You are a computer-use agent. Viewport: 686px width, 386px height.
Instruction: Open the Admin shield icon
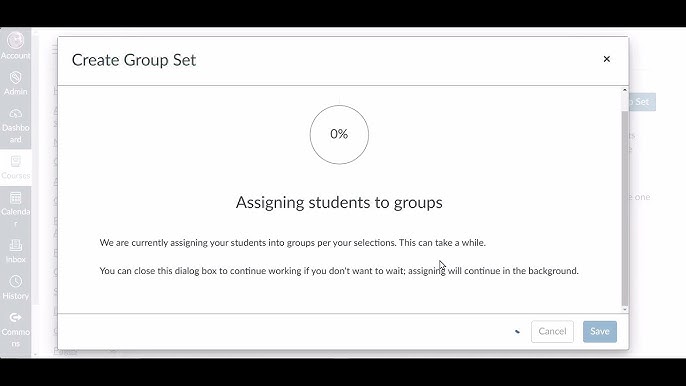15,78
